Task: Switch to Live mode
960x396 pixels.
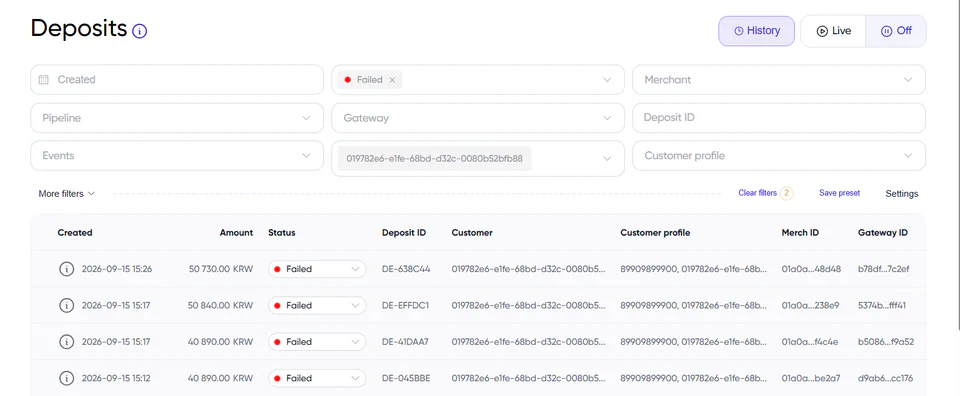Action: 833,31
